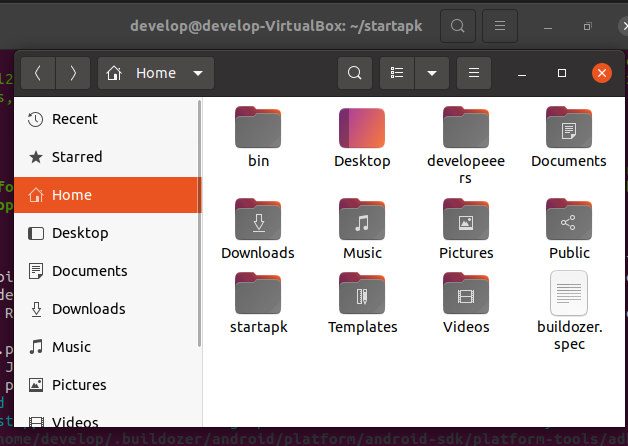Expand view options dropdown arrow
628x446 pixels.
432,73
